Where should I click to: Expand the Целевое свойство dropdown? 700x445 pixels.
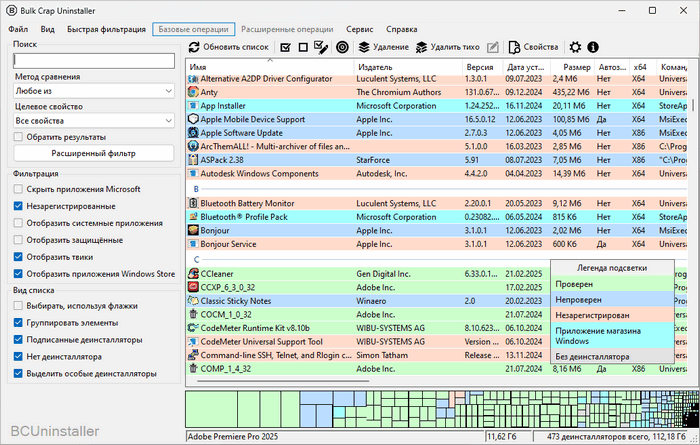coord(94,121)
